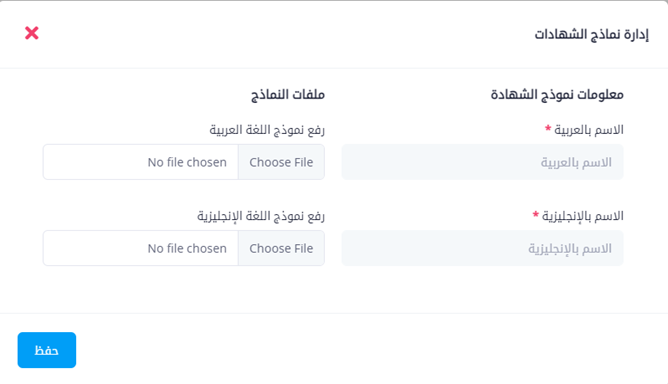This screenshot has width=668, height=384.
Task: Click the Arabic name input field
Action: pyautogui.click(x=482, y=162)
